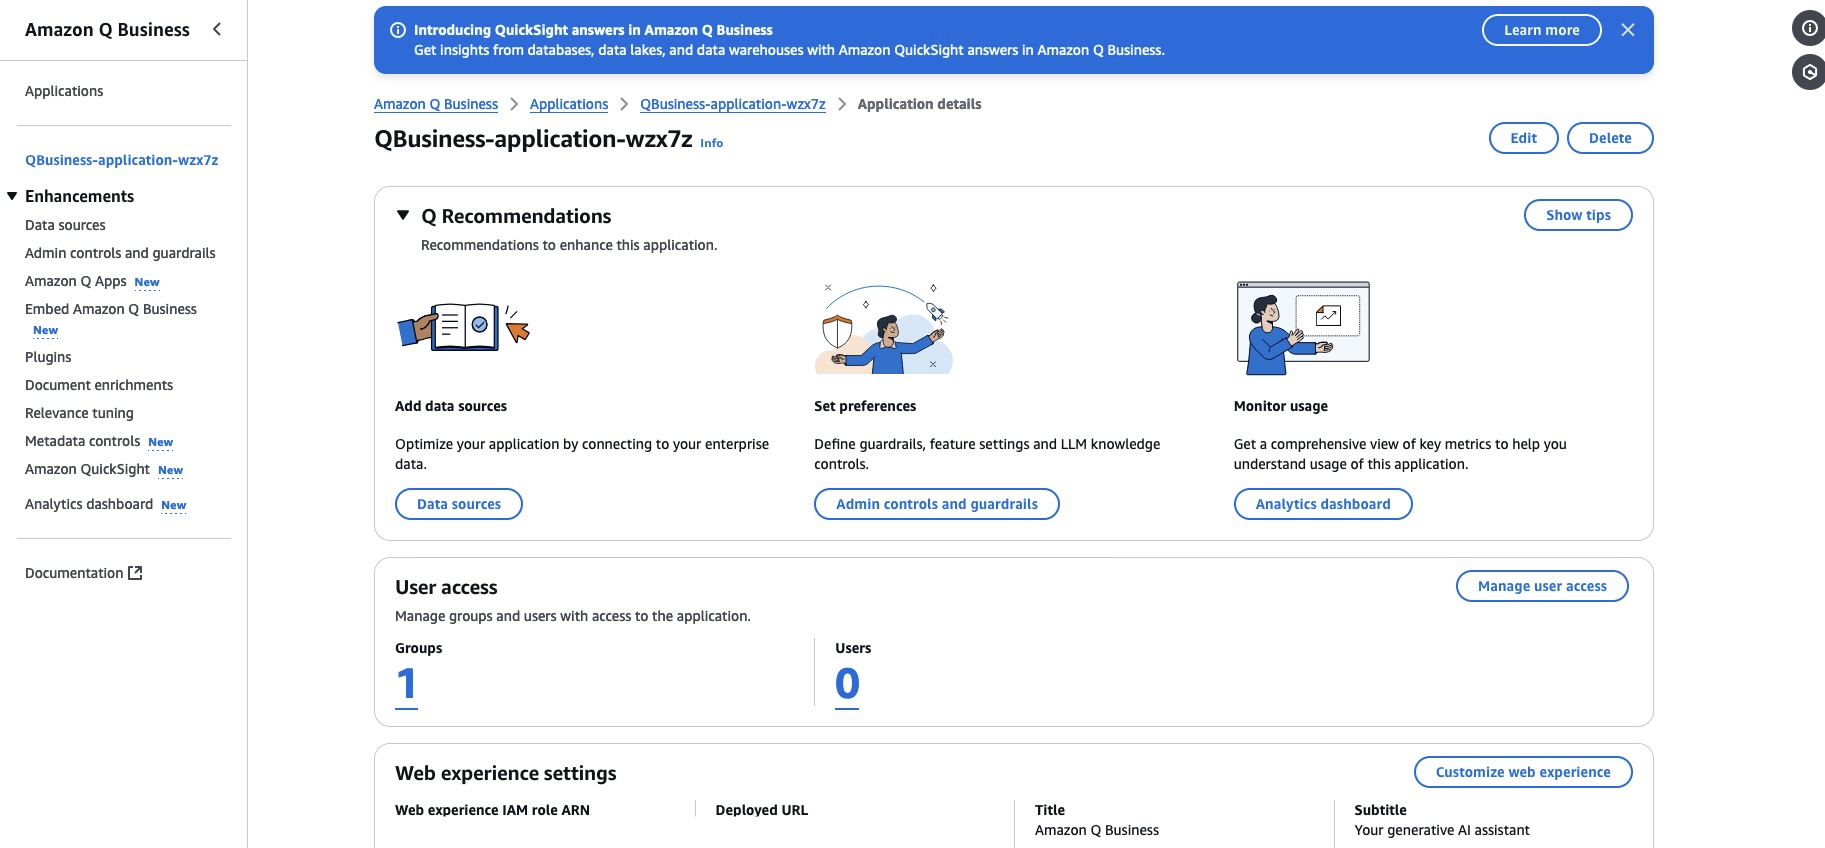Image resolution: width=1825 pixels, height=848 pixels.
Task: Click Customize web experience button
Action: point(1523,772)
